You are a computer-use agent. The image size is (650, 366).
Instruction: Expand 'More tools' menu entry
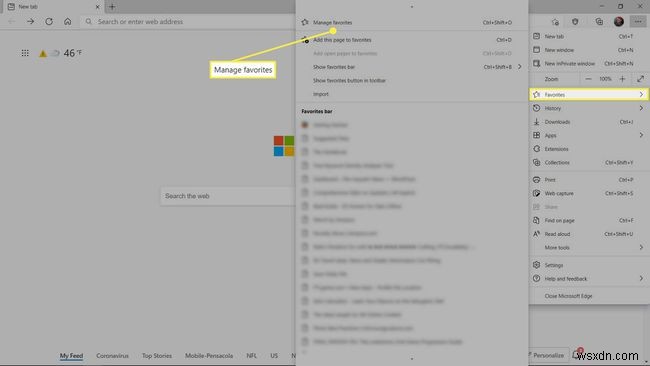(589, 247)
